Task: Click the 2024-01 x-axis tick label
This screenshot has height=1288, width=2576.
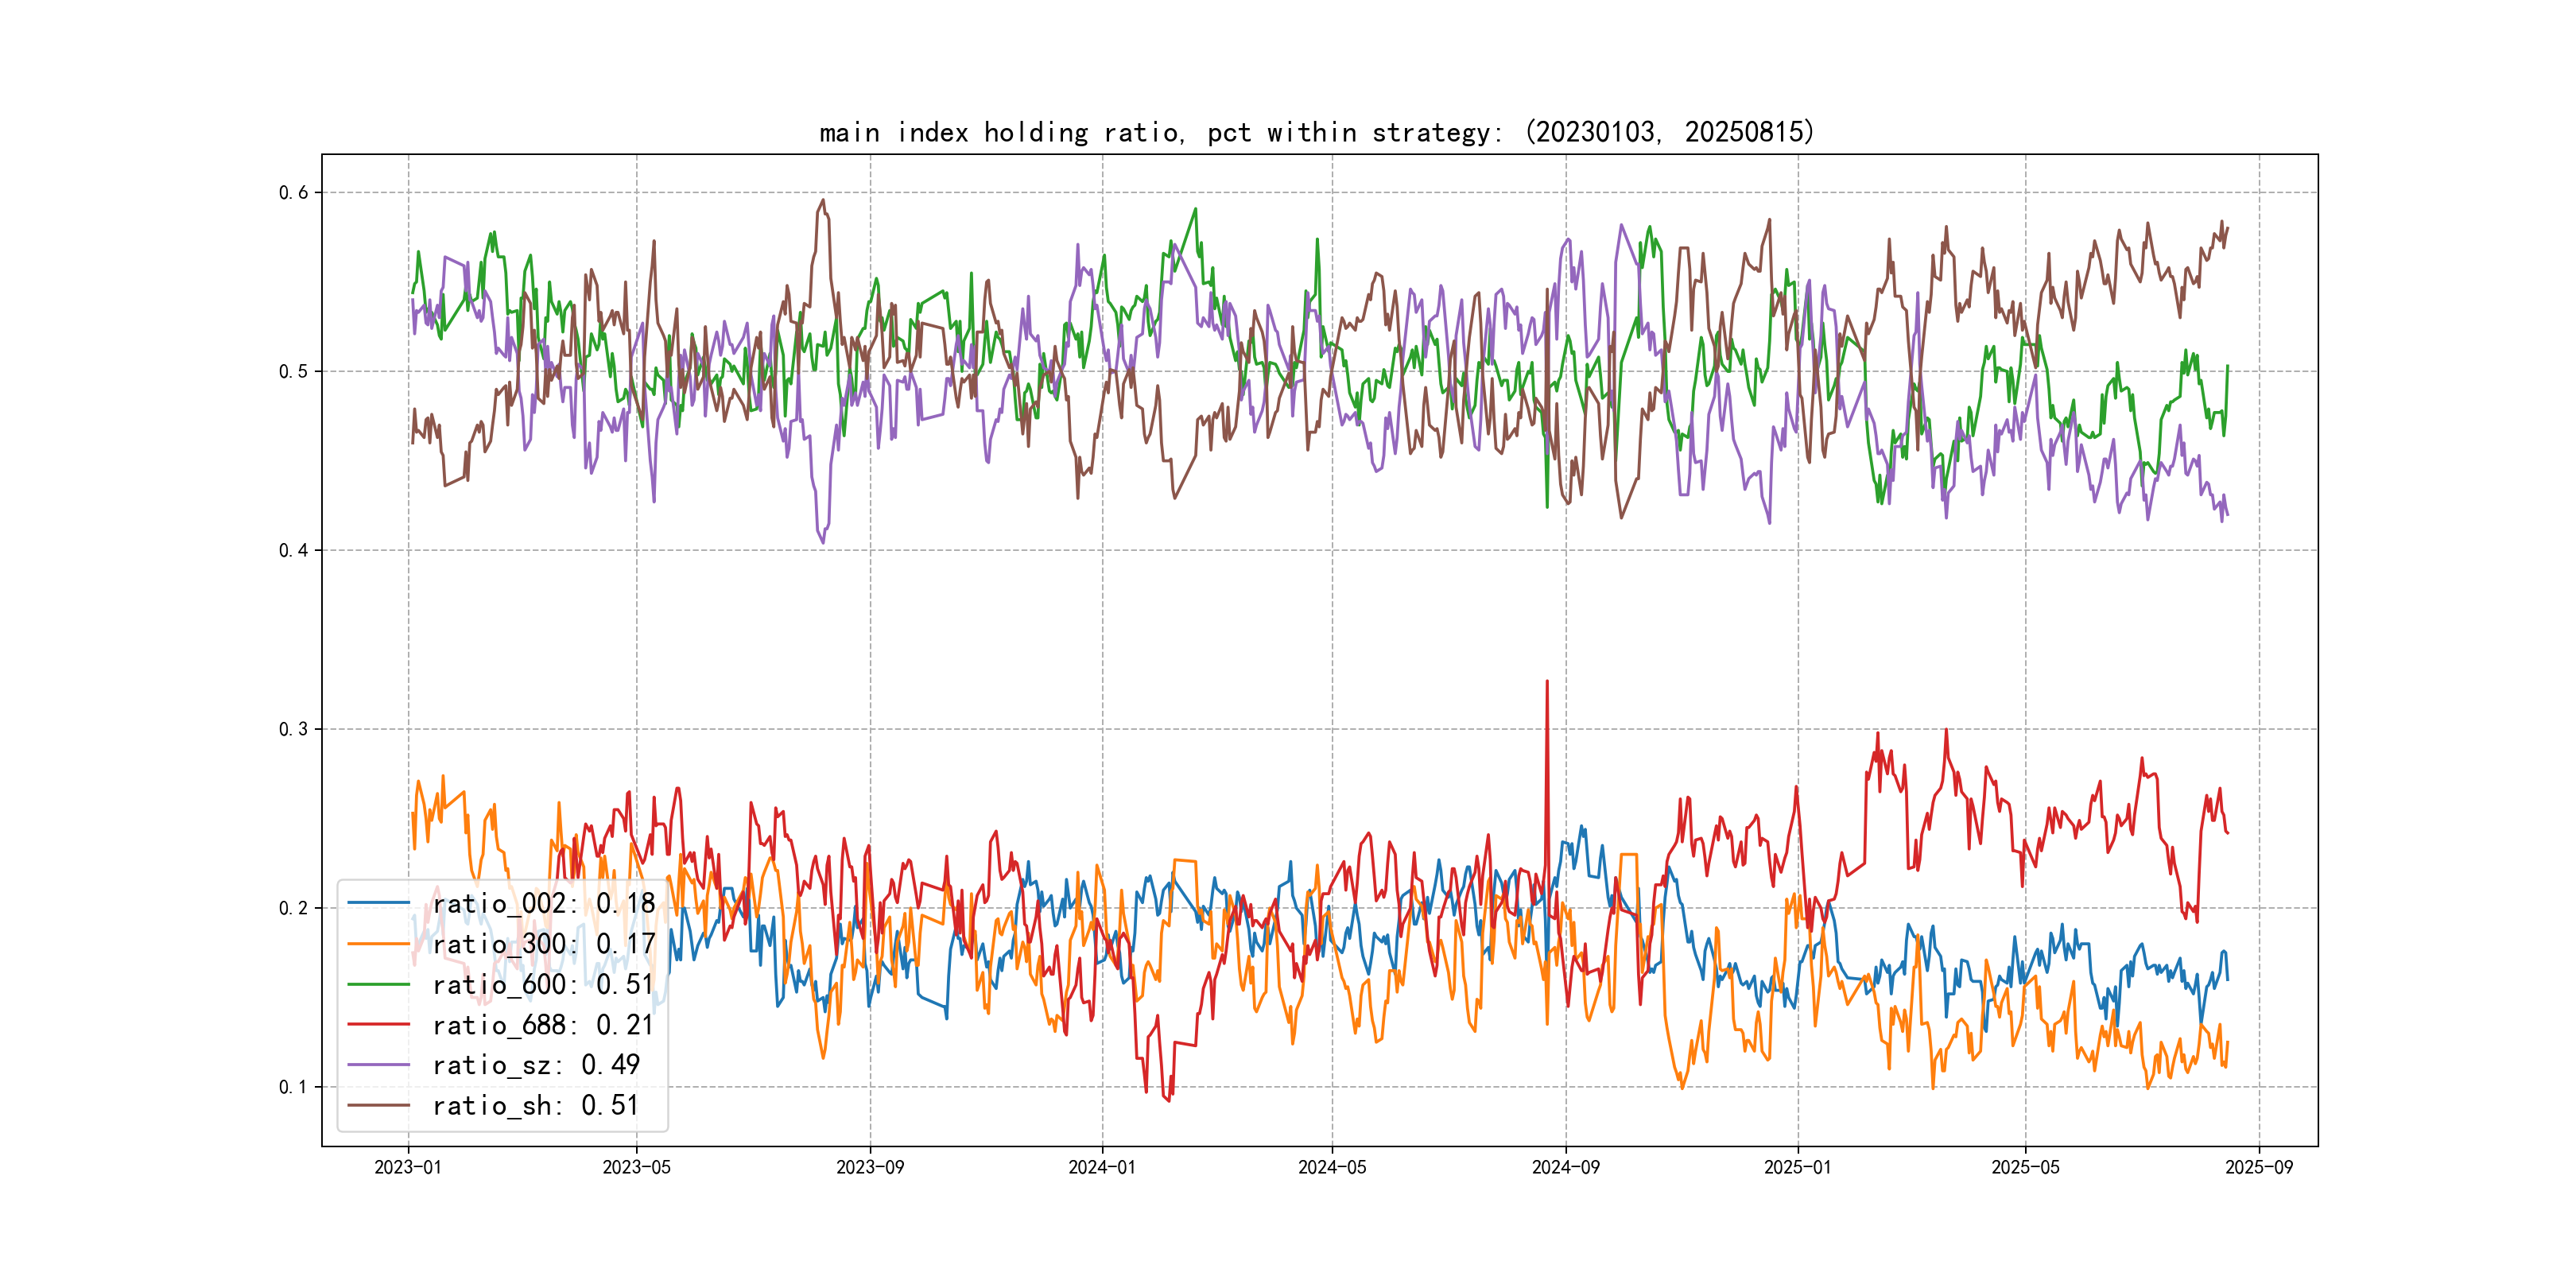Action: pyautogui.click(x=1102, y=1167)
